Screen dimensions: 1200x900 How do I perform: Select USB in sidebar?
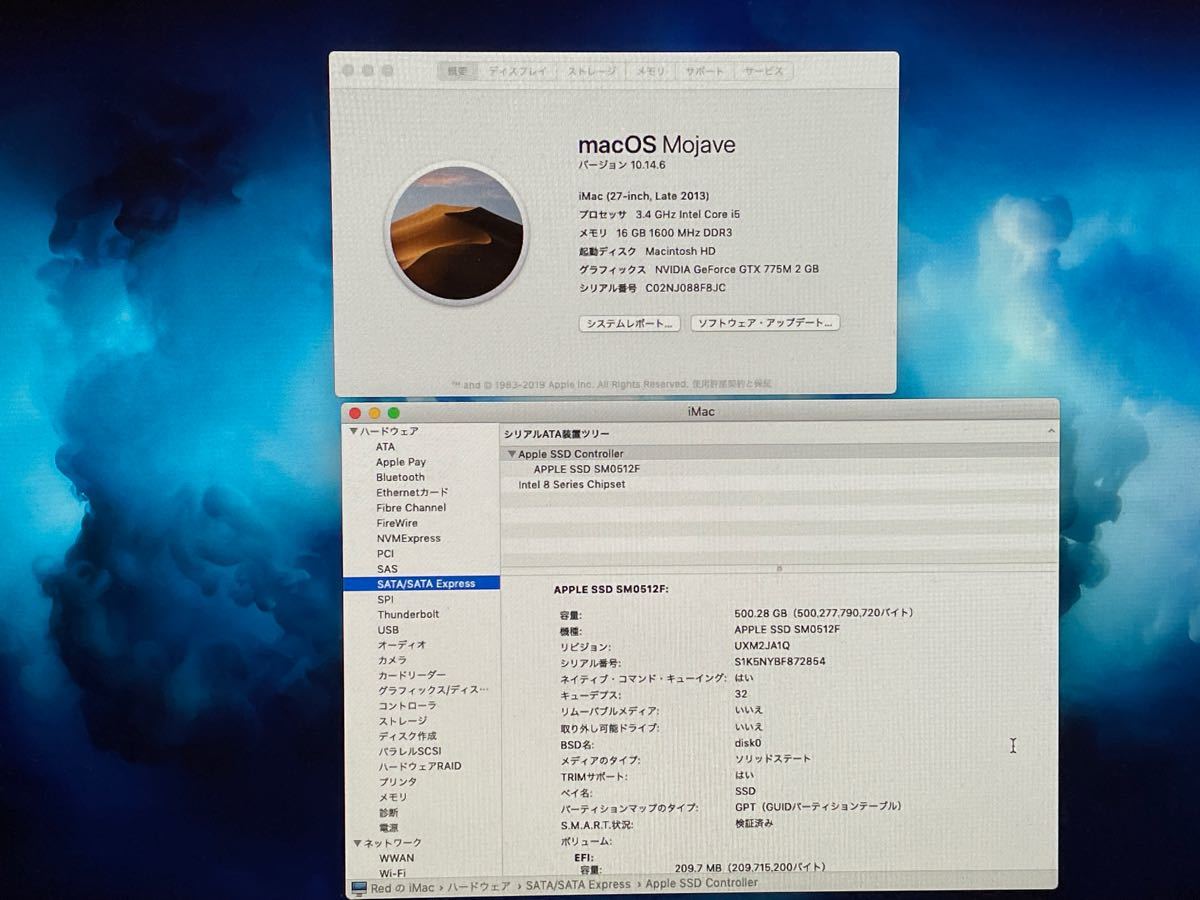point(388,630)
